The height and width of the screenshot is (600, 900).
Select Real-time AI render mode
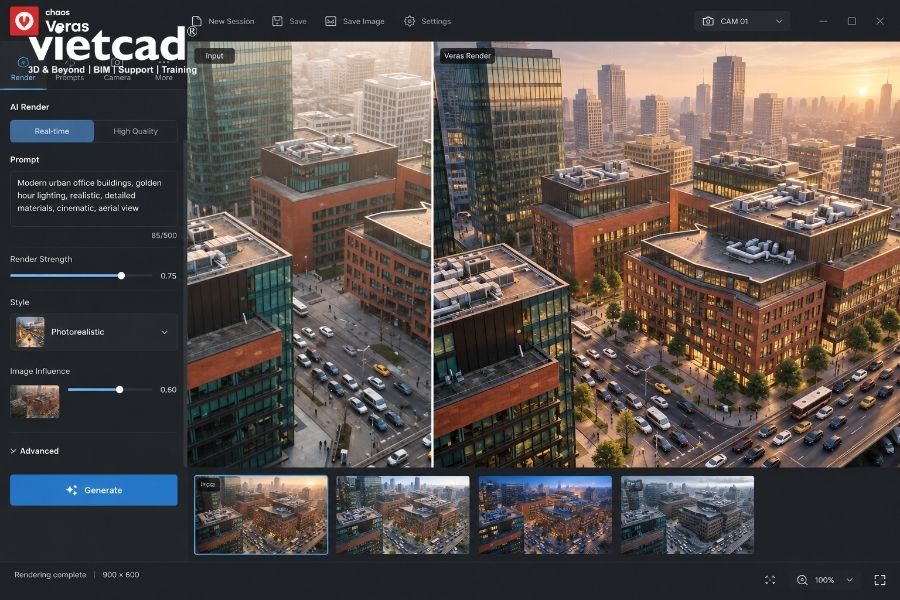pos(52,131)
